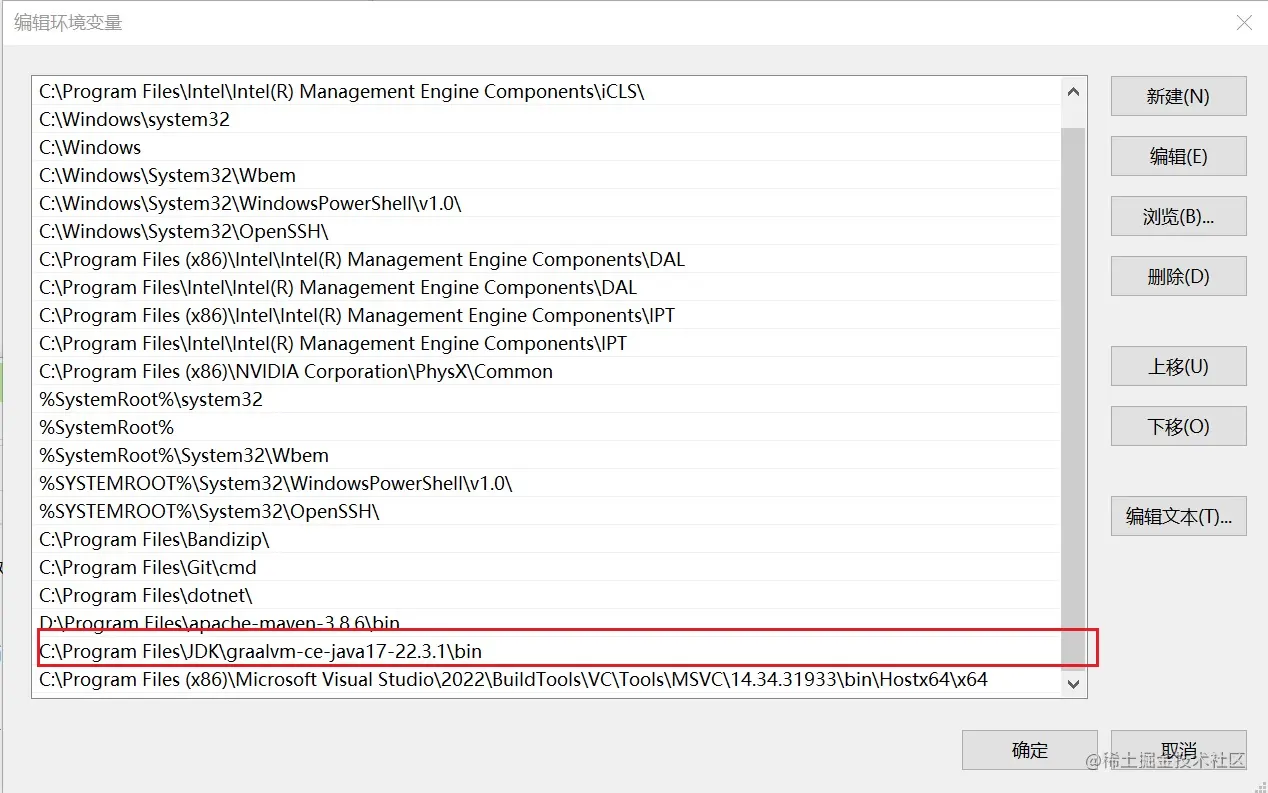1268x793 pixels.
Task: Select C:\Program Files\Intel IPT entry
Action: coord(548,343)
